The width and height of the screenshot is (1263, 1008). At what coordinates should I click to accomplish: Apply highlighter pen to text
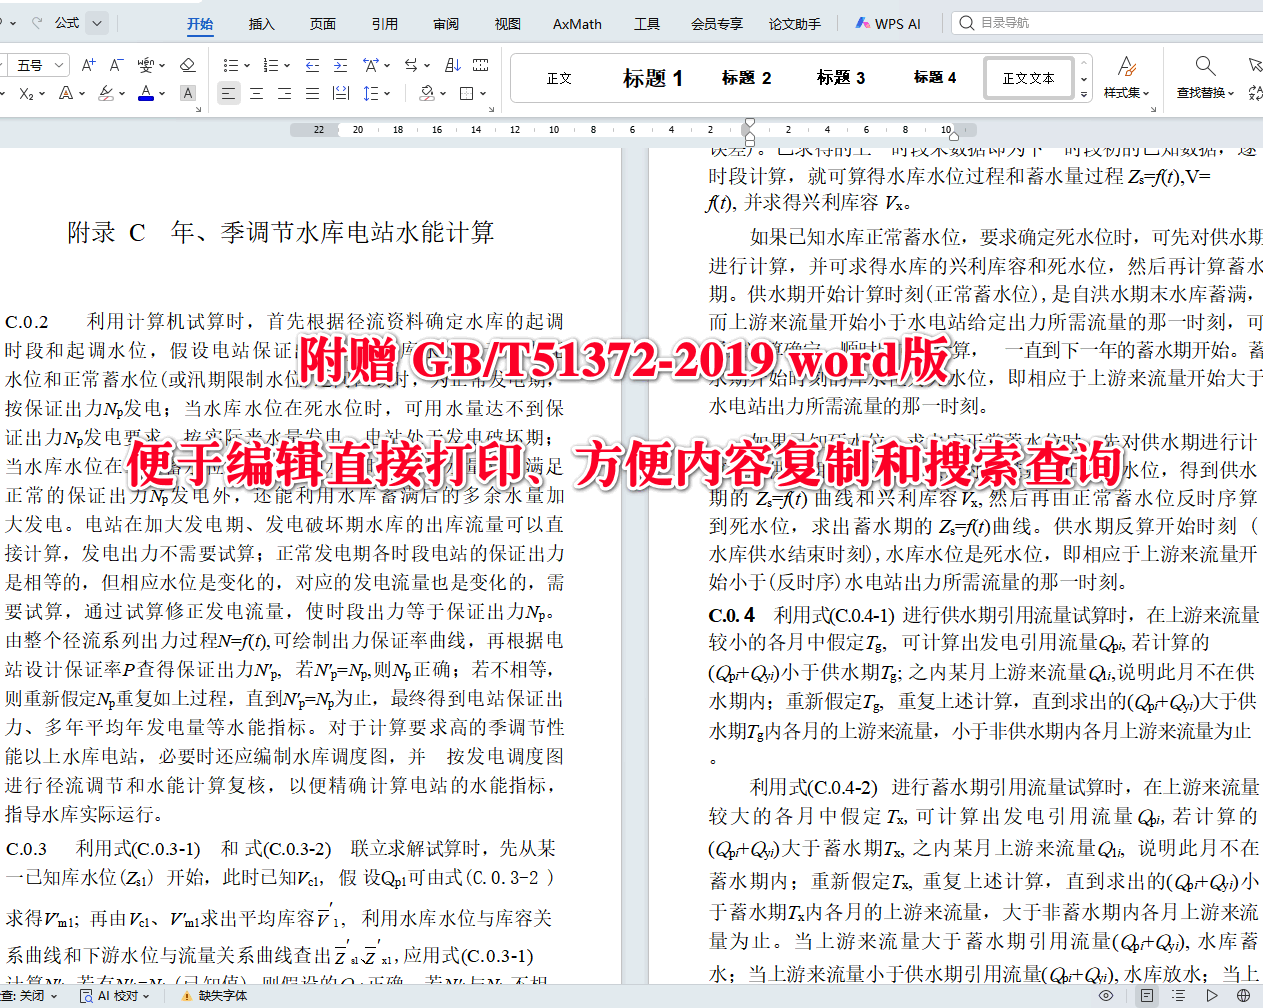(106, 93)
